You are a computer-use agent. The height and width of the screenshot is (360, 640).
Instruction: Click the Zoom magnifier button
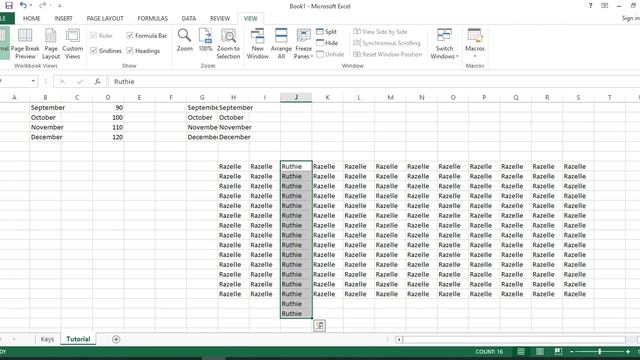point(184,40)
